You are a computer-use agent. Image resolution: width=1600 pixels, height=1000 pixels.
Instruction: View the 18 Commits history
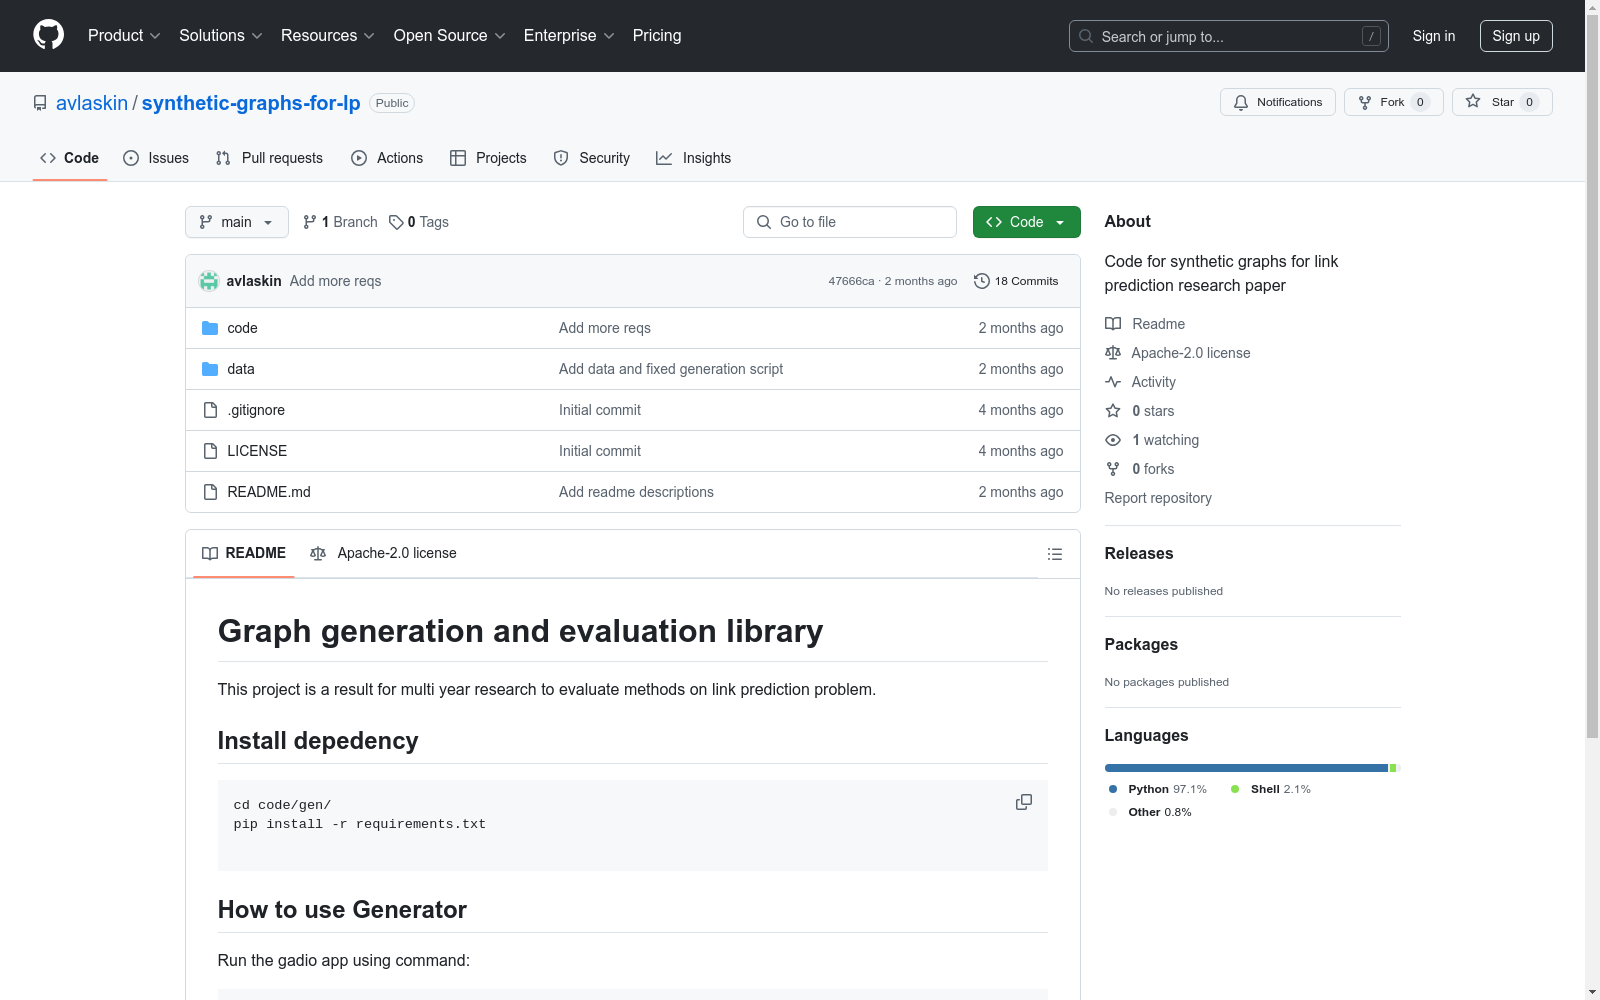pos(1016,281)
